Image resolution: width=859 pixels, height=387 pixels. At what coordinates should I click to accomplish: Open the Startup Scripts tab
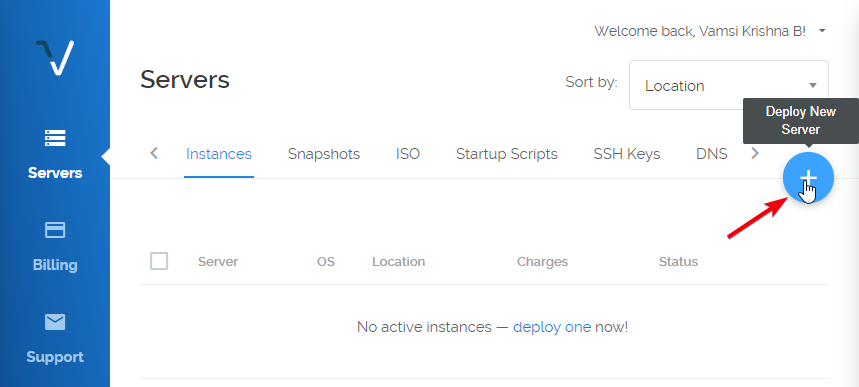507,154
